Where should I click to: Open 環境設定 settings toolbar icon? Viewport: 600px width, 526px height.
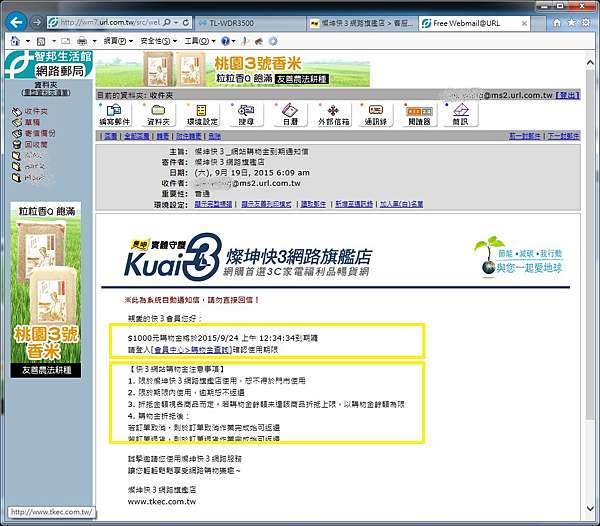tap(202, 114)
